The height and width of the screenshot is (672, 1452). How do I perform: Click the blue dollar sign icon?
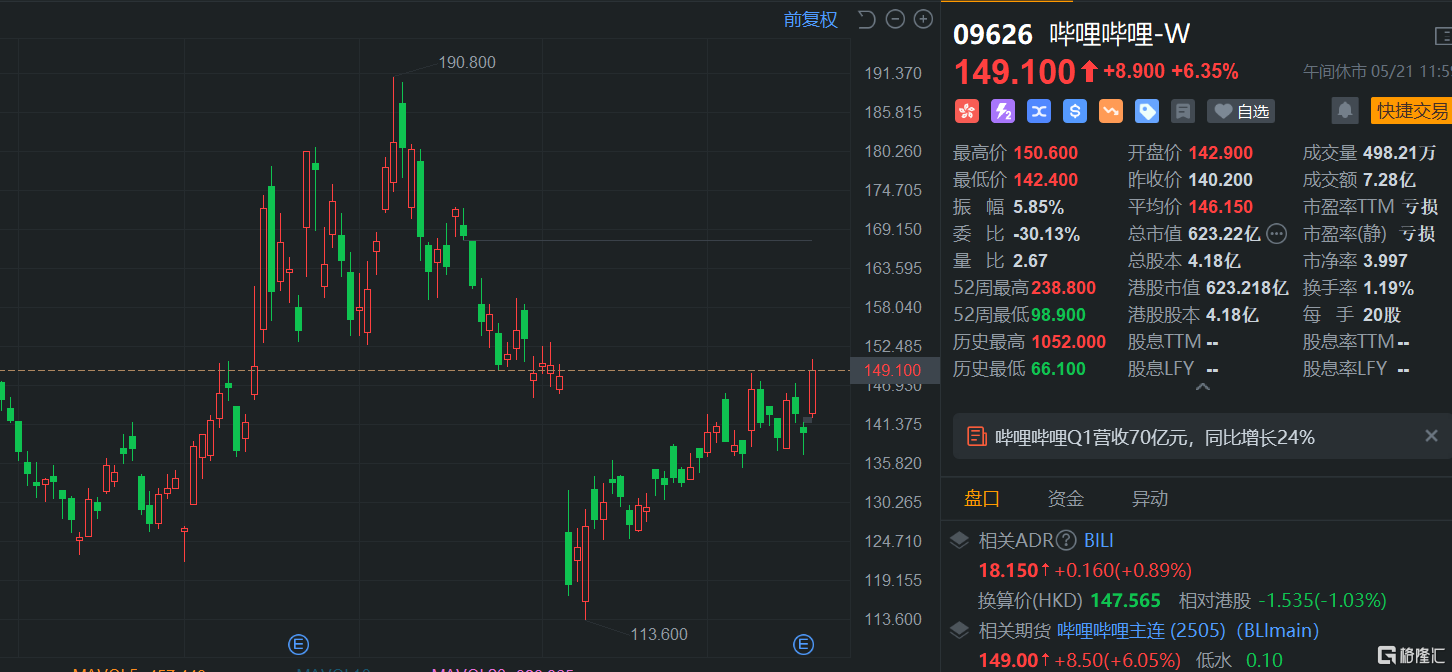point(1075,111)
